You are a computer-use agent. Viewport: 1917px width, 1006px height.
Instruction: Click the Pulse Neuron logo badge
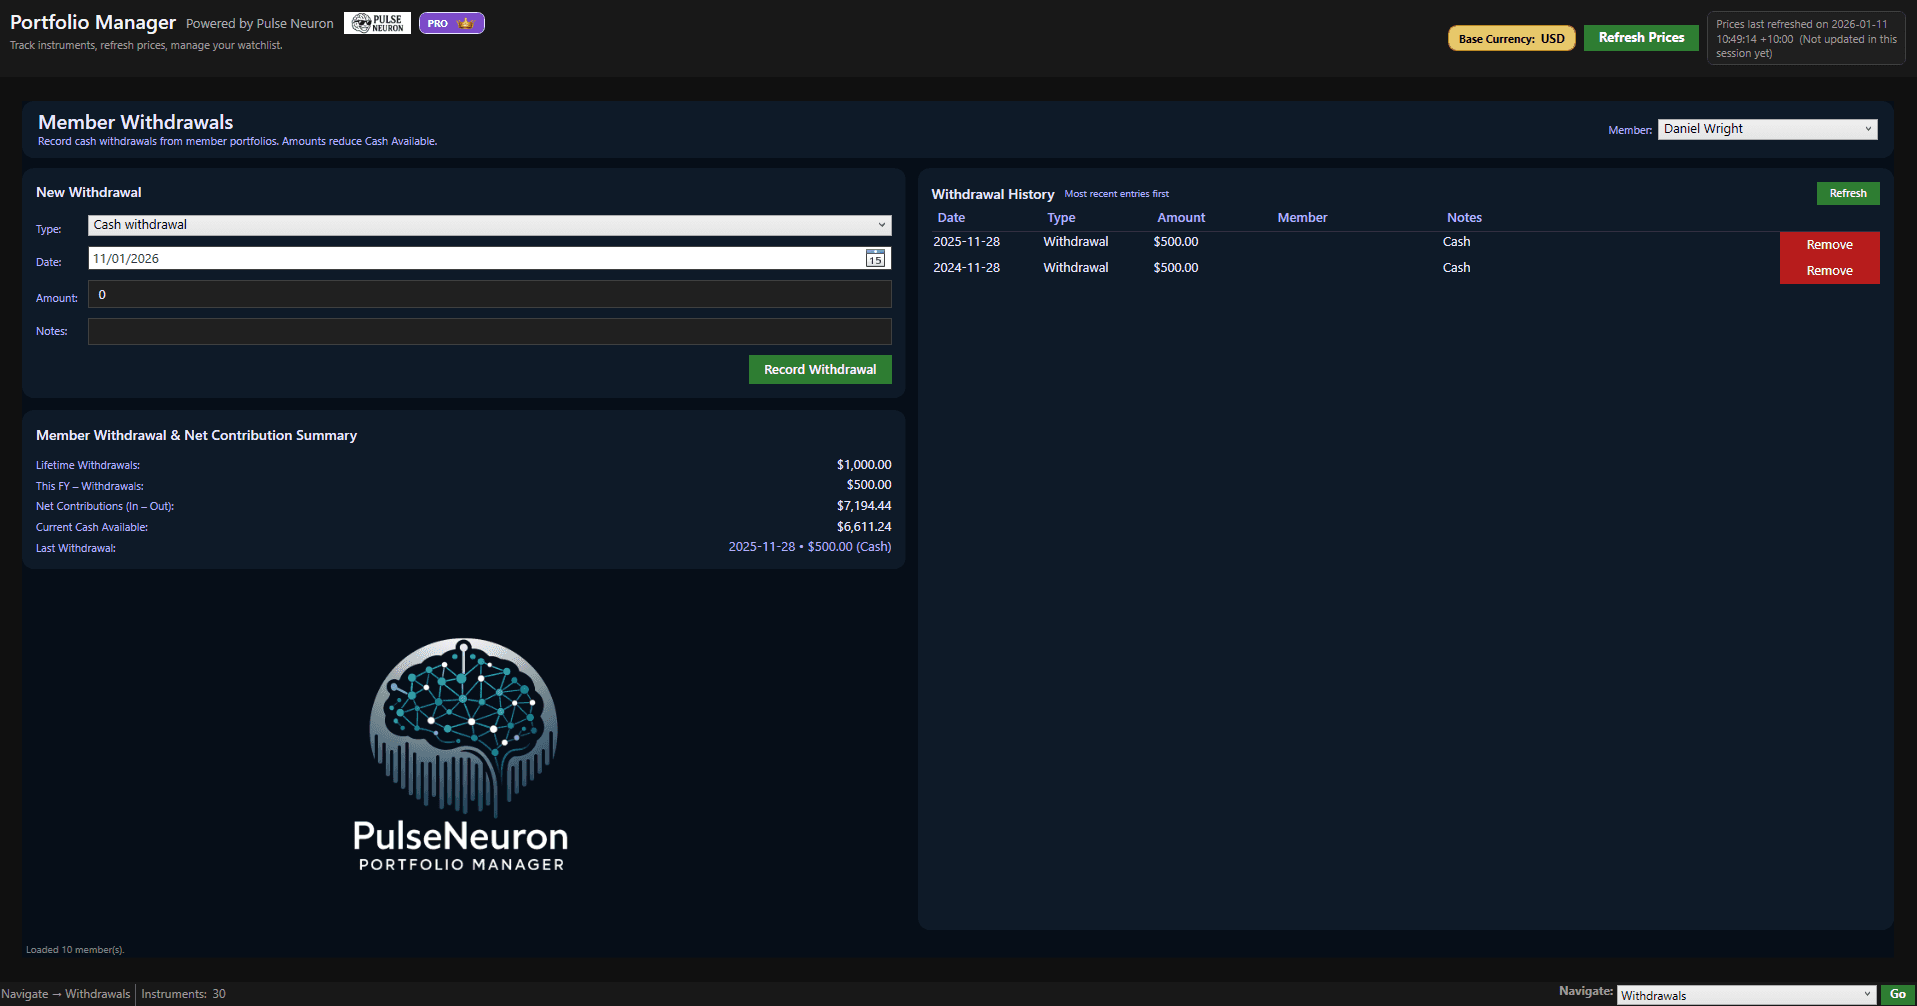(377, 23)
